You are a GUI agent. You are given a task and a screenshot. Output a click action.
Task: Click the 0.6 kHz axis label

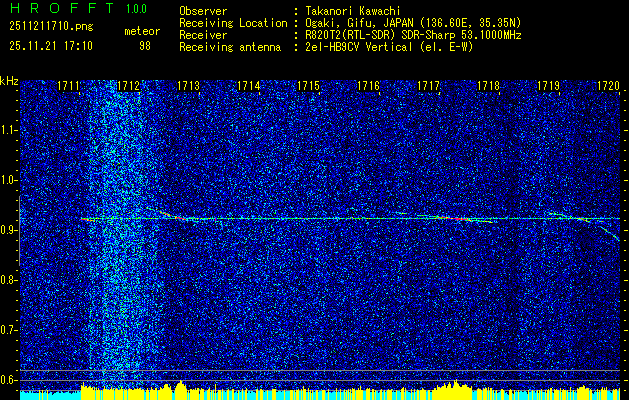[x=8, y=380]
